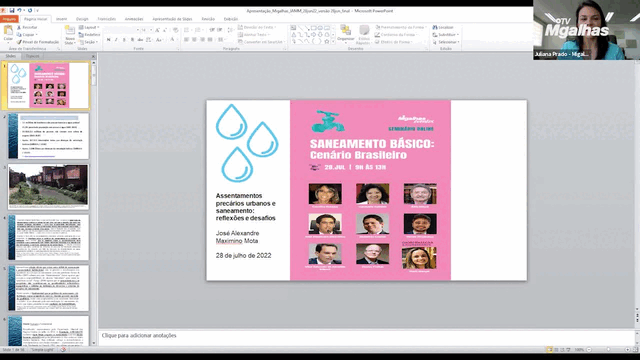Open the Layout dropdown
640x360 pixels.
coord(89,27)
